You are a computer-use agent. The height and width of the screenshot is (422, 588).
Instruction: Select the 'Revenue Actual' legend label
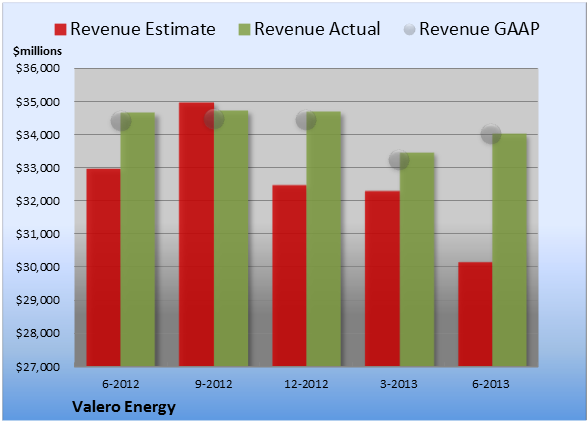(x=317, y=29)
